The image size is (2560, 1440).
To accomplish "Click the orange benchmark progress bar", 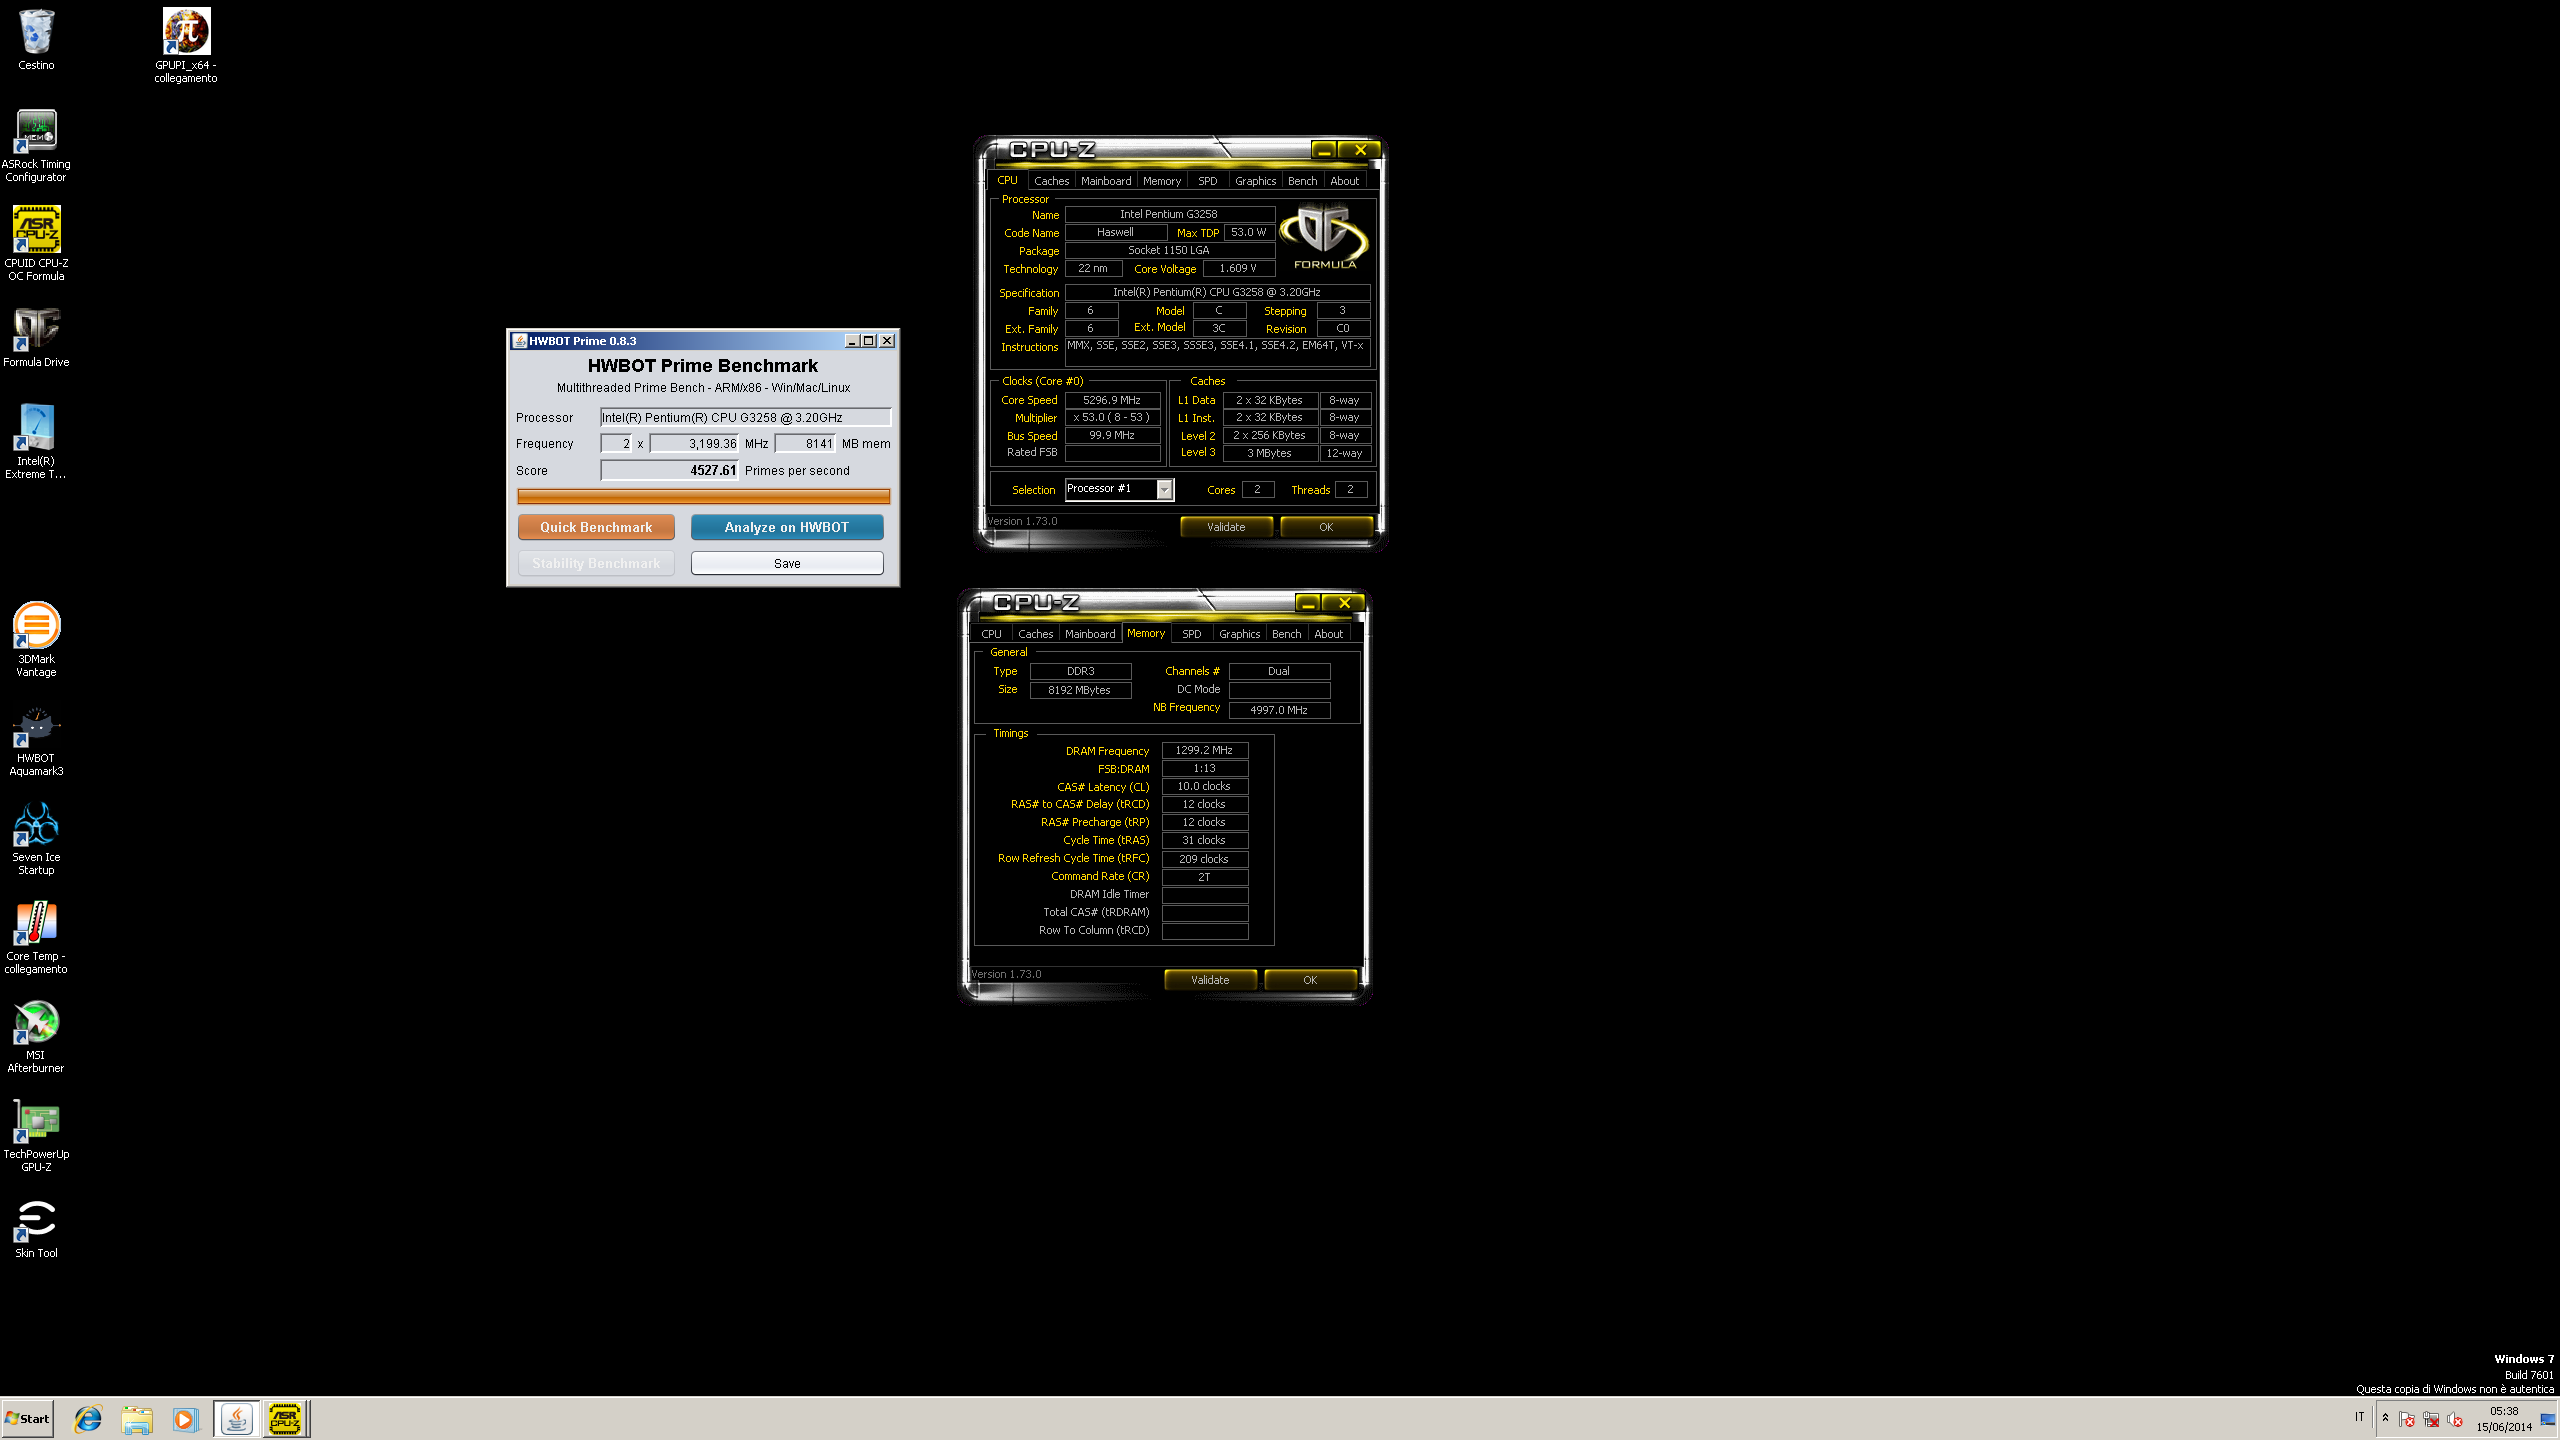I will click(x=703, y=496).
